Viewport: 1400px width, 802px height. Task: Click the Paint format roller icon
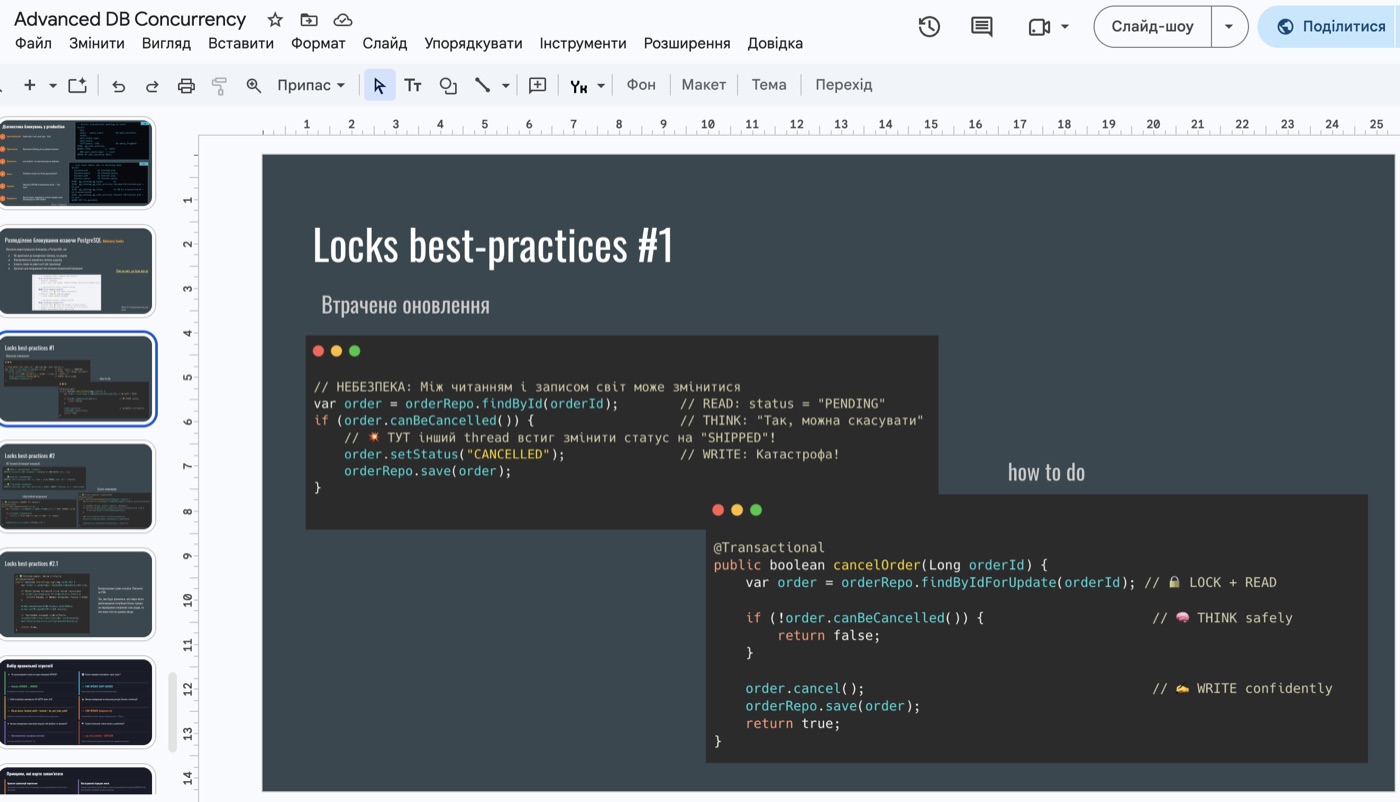pyautogui.click(x=220, y=86)
